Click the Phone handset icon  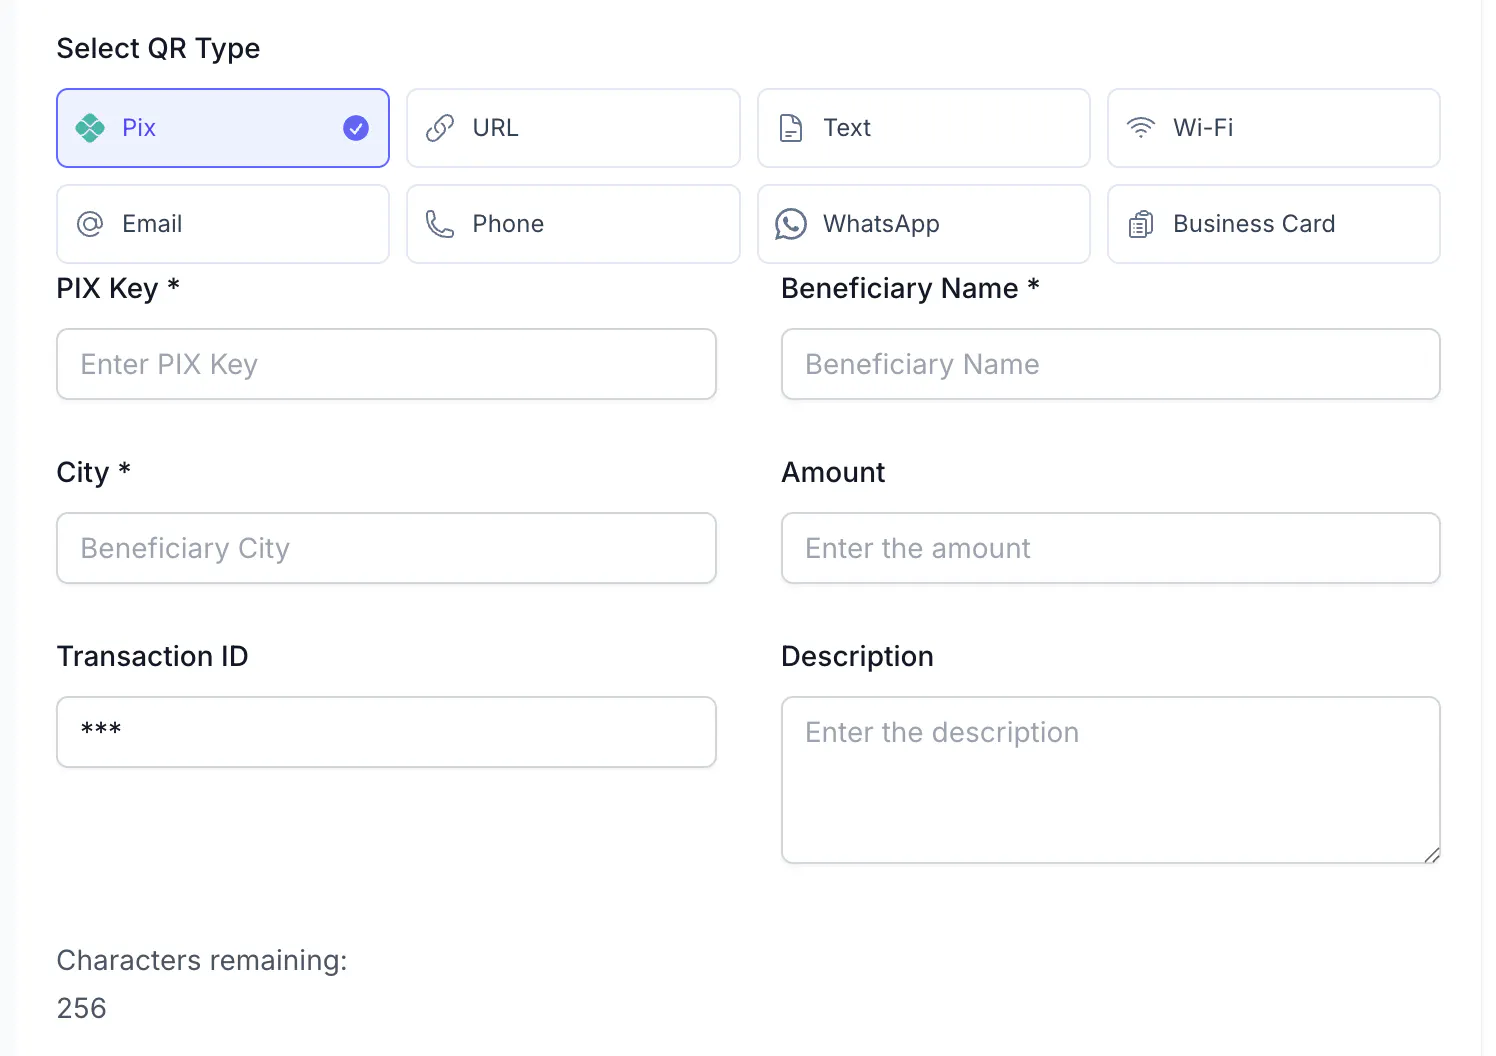point(440,224)
